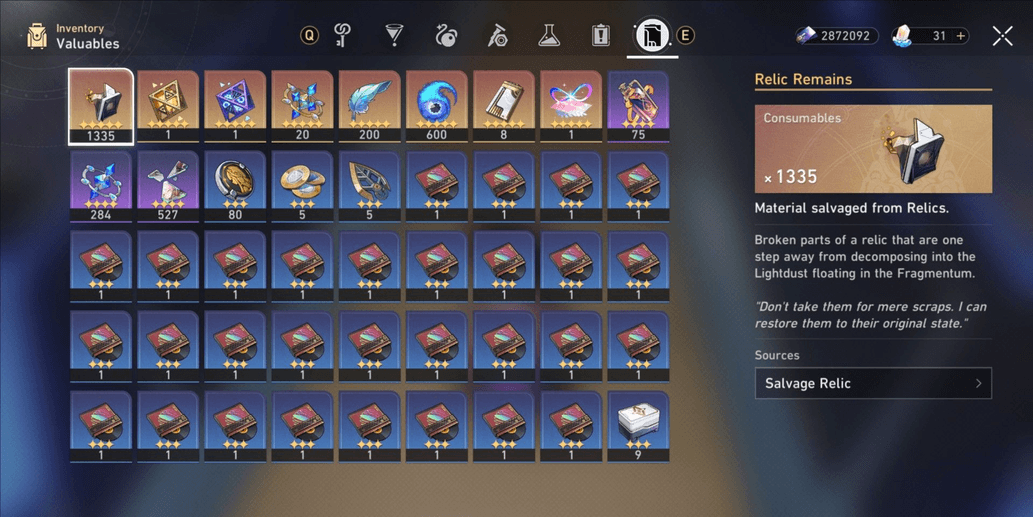This screenshot has width=1033, height=517.
Task: Open Salvage Relic source link
Action: (873, 383)
